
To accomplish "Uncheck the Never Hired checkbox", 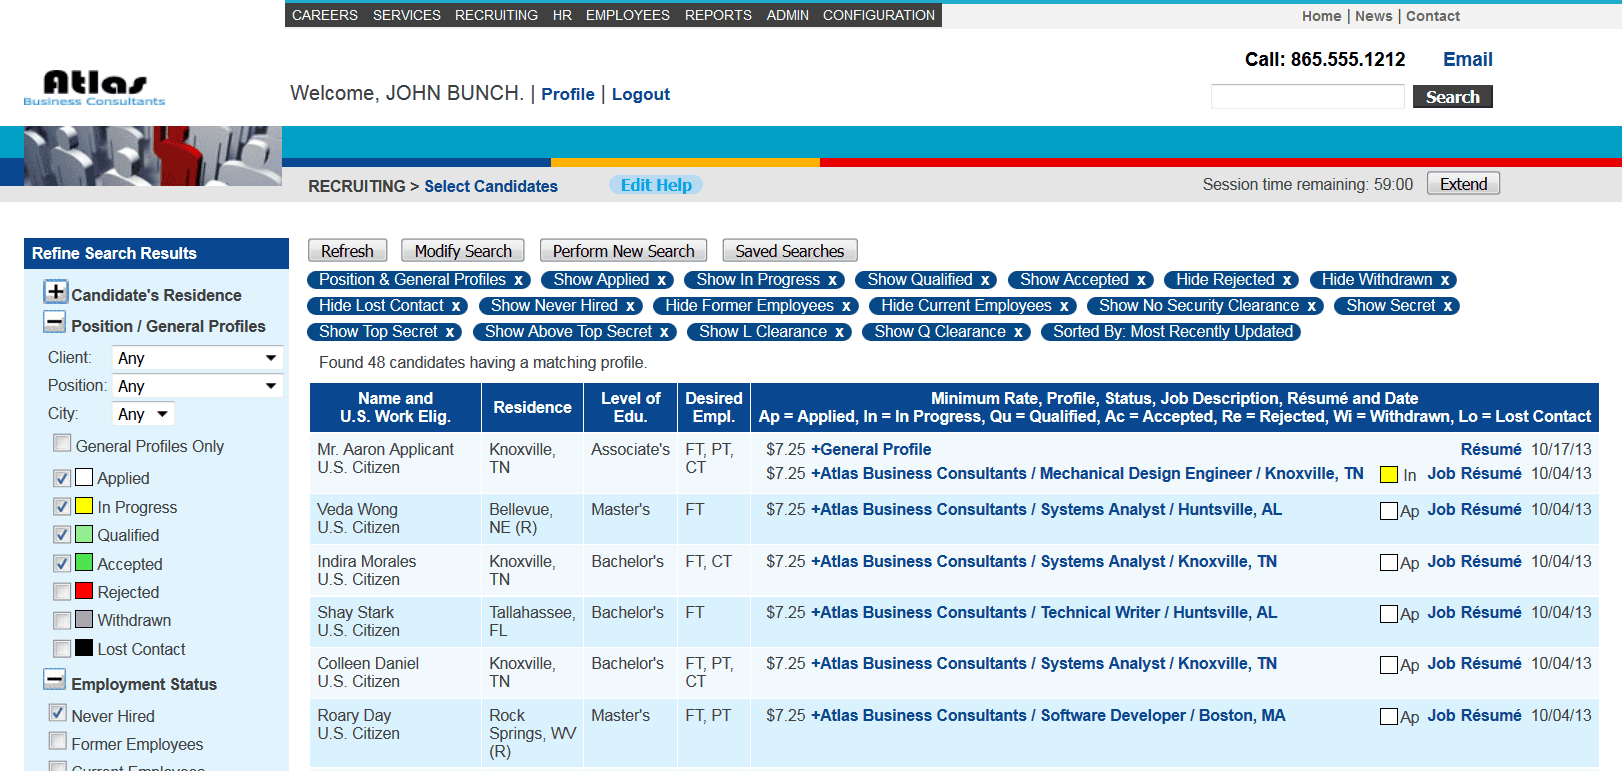I will tap(58, 713).
